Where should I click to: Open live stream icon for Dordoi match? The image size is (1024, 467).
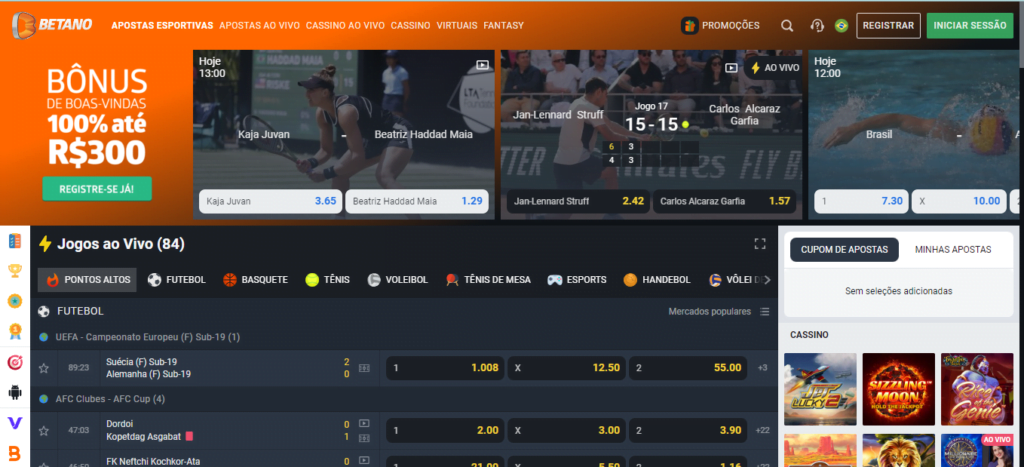click(364, 423)
